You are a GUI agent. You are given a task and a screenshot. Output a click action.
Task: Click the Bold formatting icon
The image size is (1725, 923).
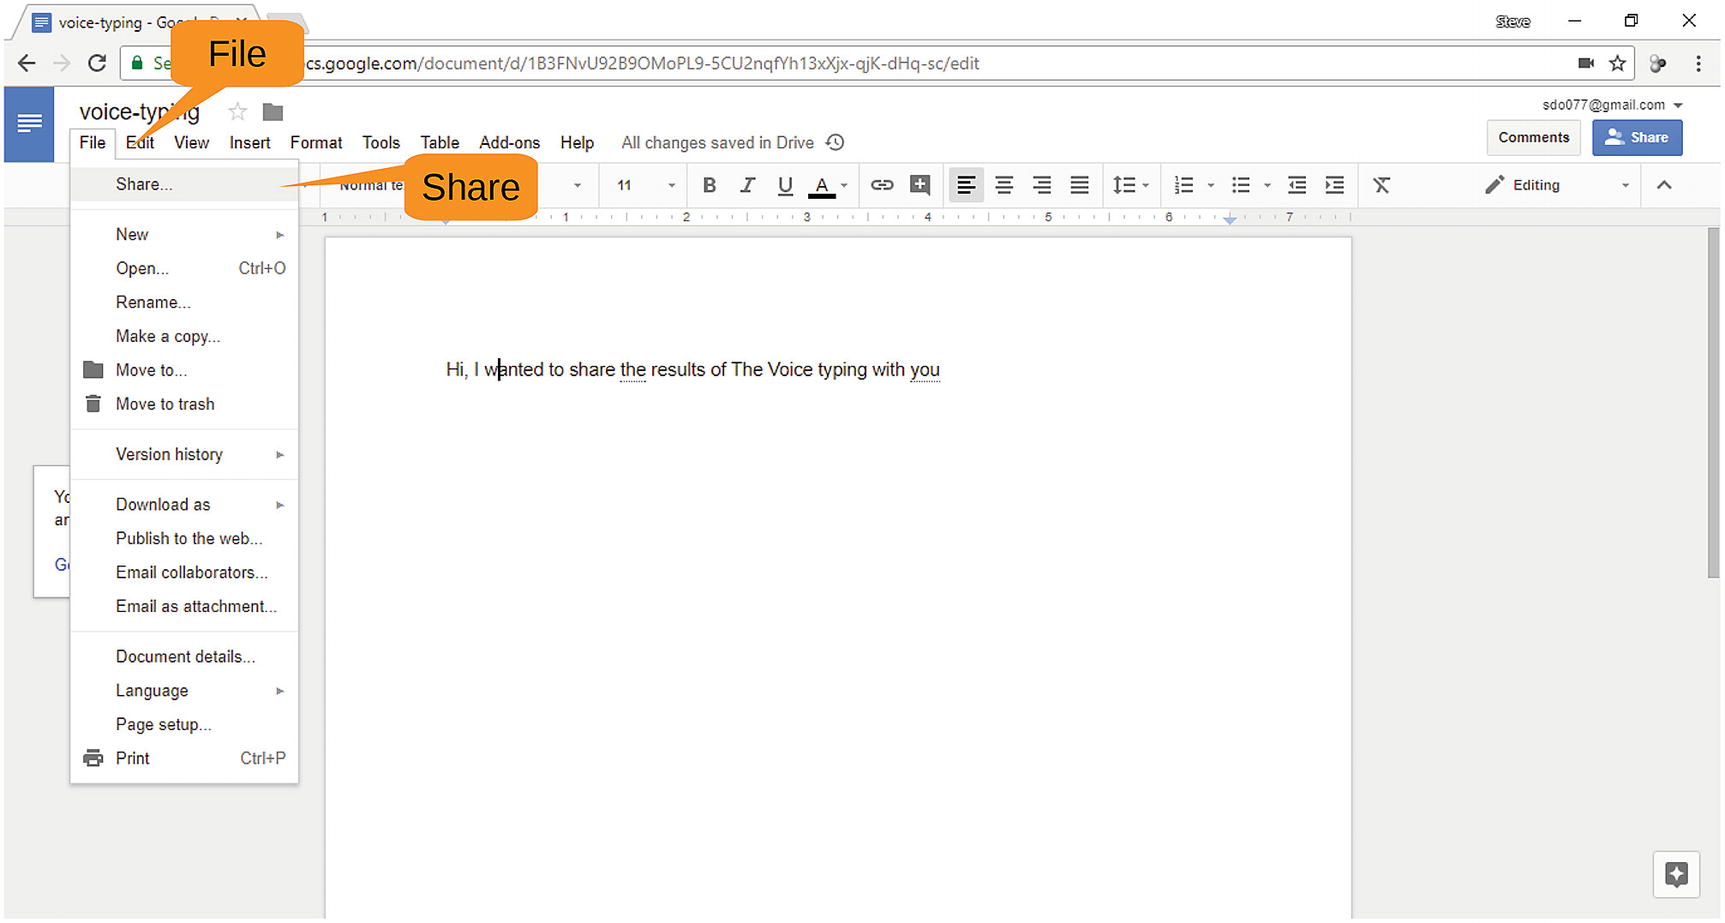pos(709,185)
